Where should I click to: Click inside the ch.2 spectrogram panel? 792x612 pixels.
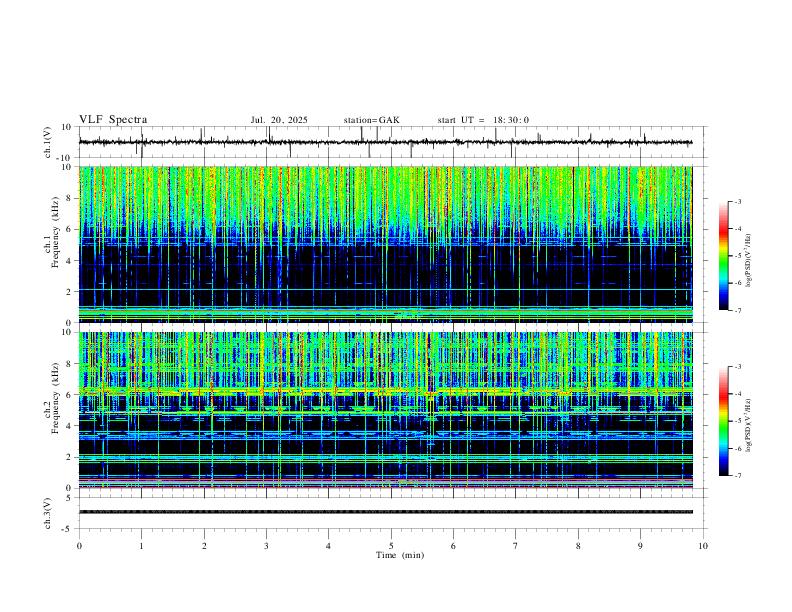(386, 410)
